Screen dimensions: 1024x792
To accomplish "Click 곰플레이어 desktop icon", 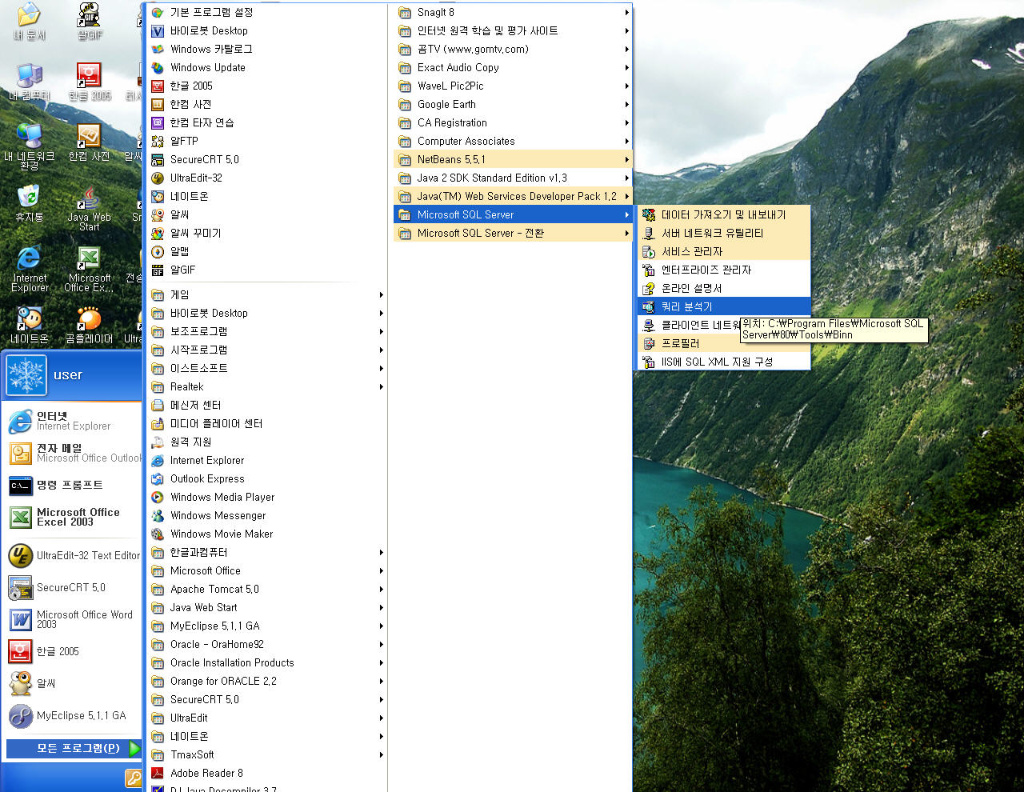I will (89, 325).
